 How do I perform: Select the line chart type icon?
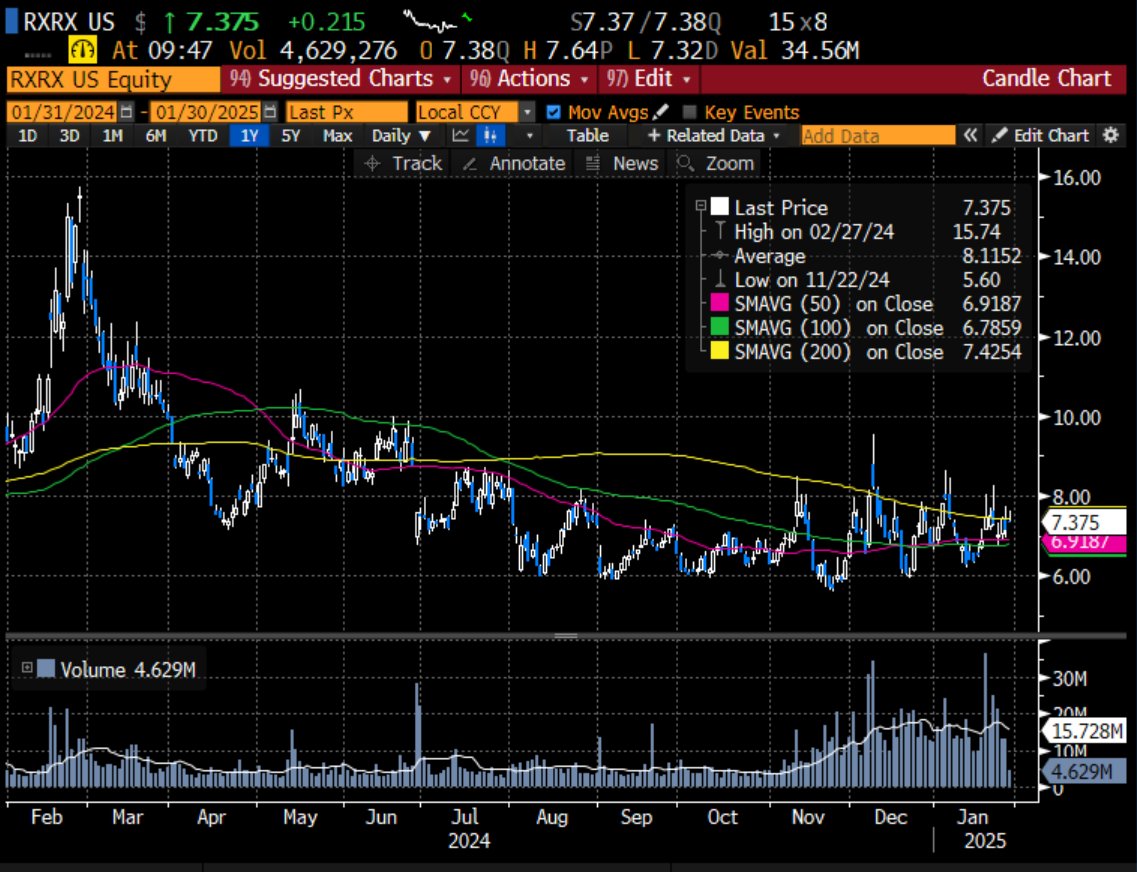click(x=460, y=136)
